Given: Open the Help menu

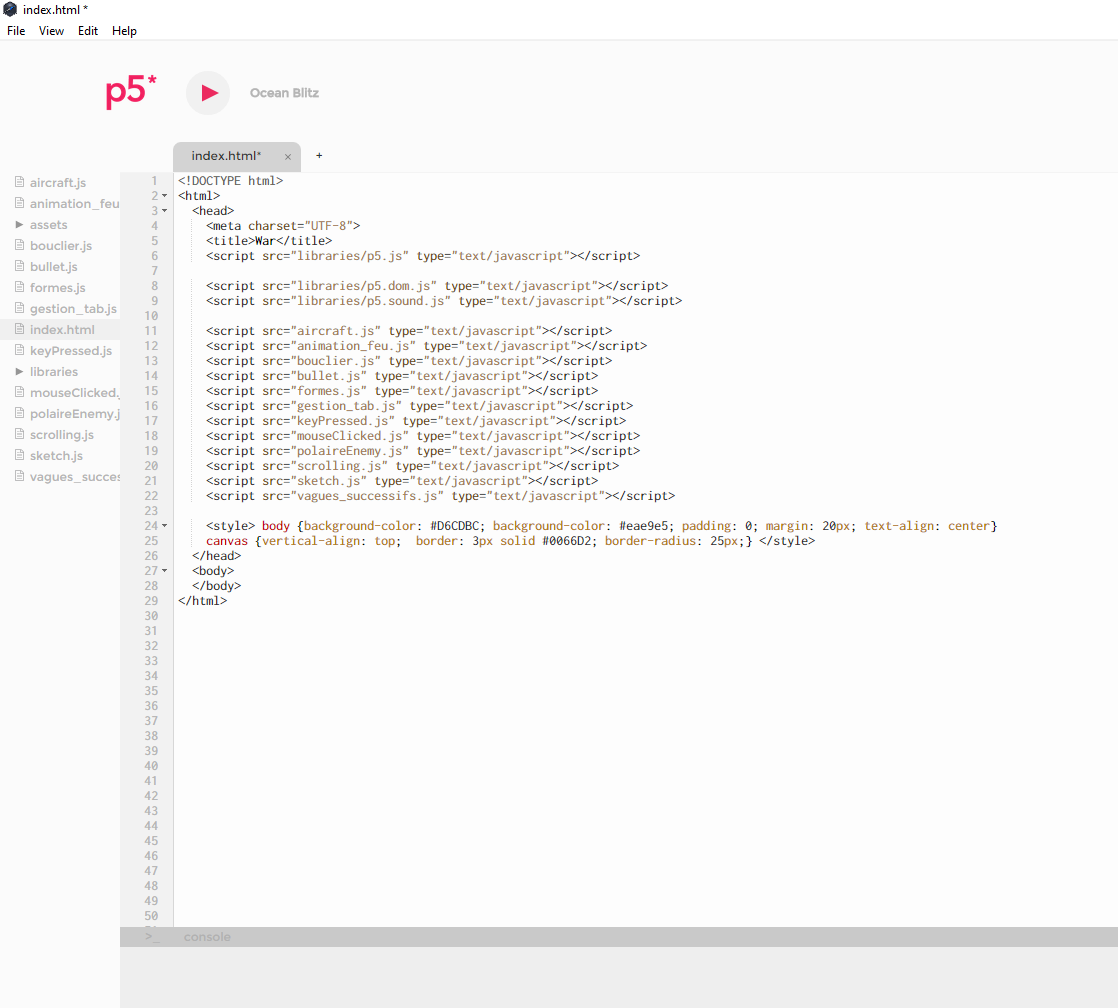Looking at the screenshot, I should (124, 31).
